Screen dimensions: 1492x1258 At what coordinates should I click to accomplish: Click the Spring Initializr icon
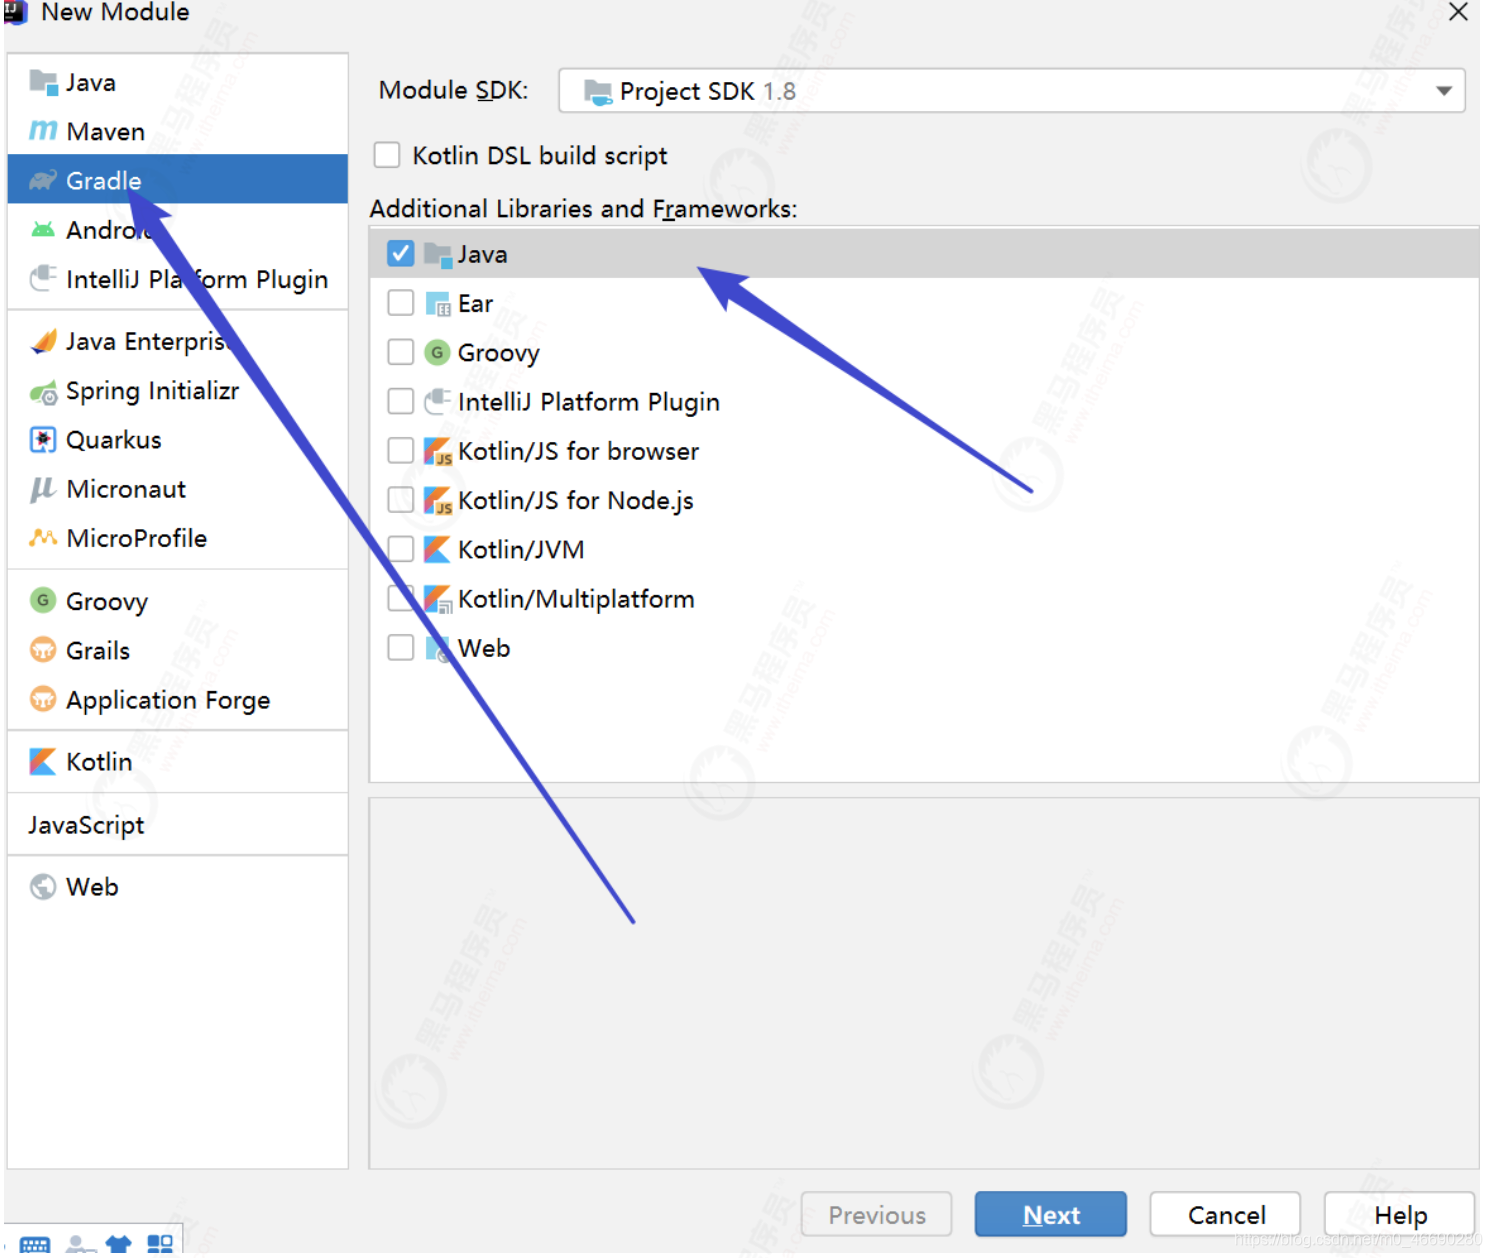point(43,392)
